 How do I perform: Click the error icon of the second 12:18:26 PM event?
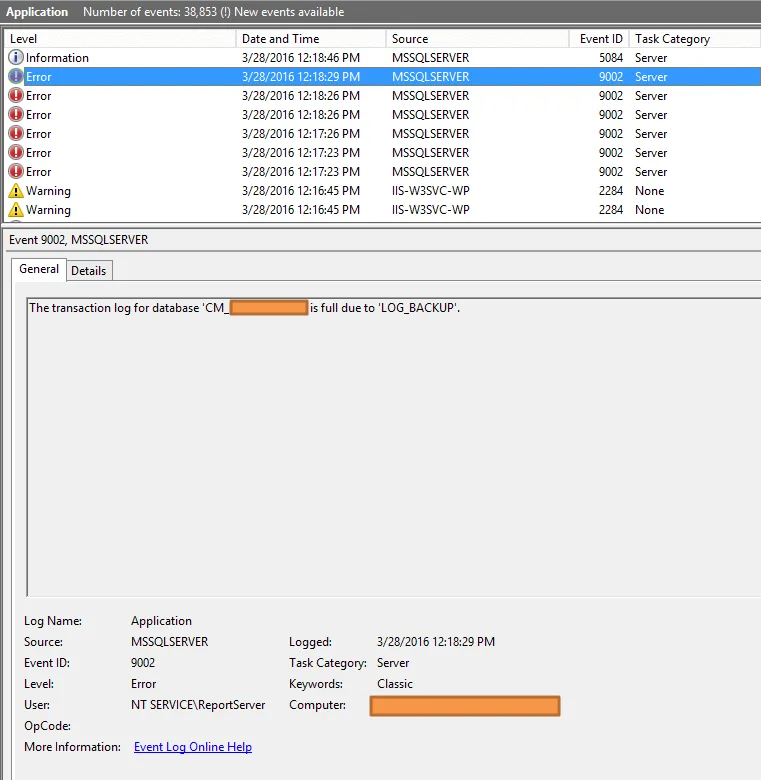tap(16, 114)
